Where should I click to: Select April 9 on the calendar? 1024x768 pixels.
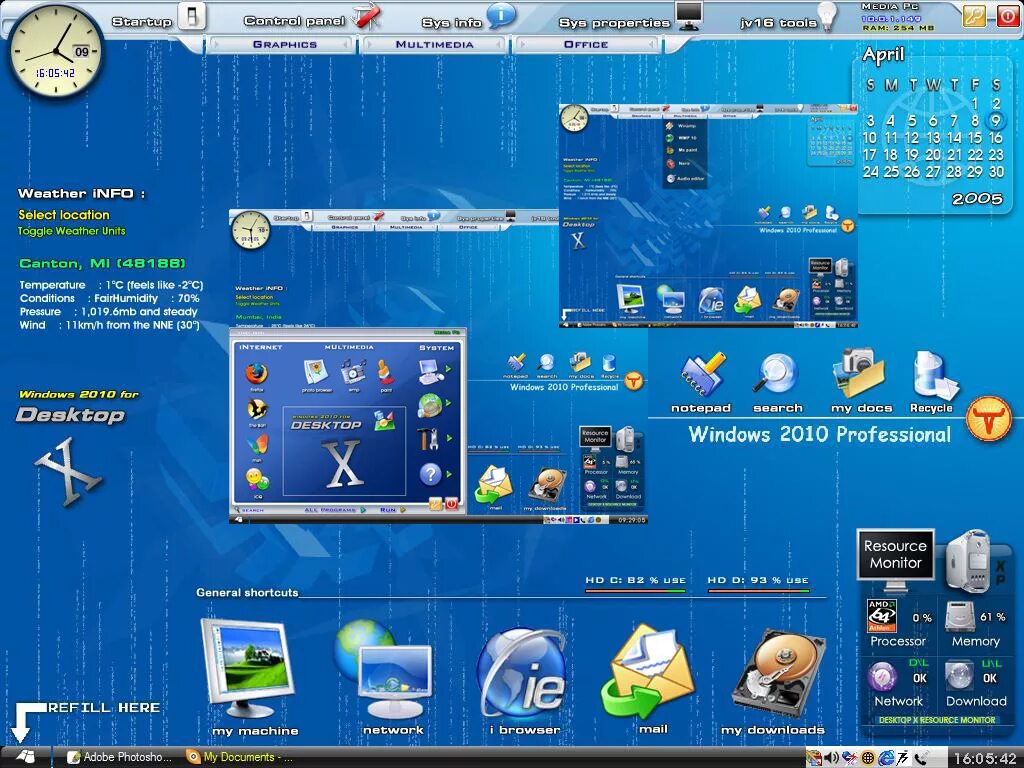(995, 120)
